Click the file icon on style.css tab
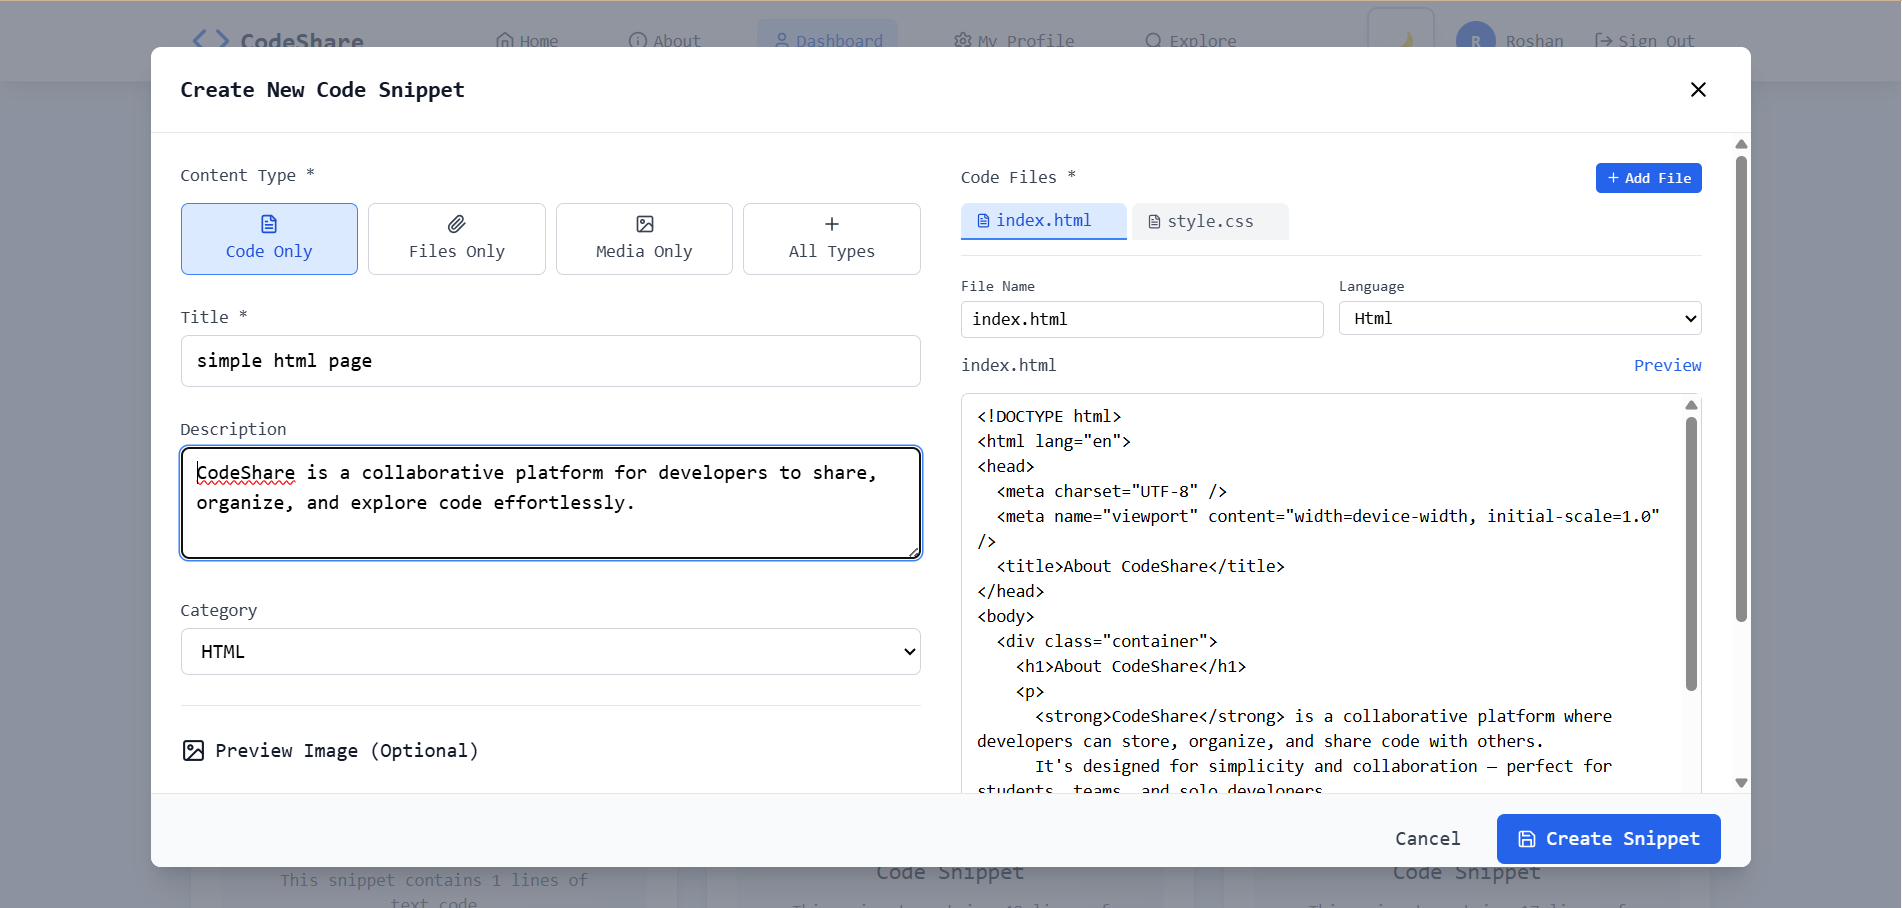 (1154, 222)
